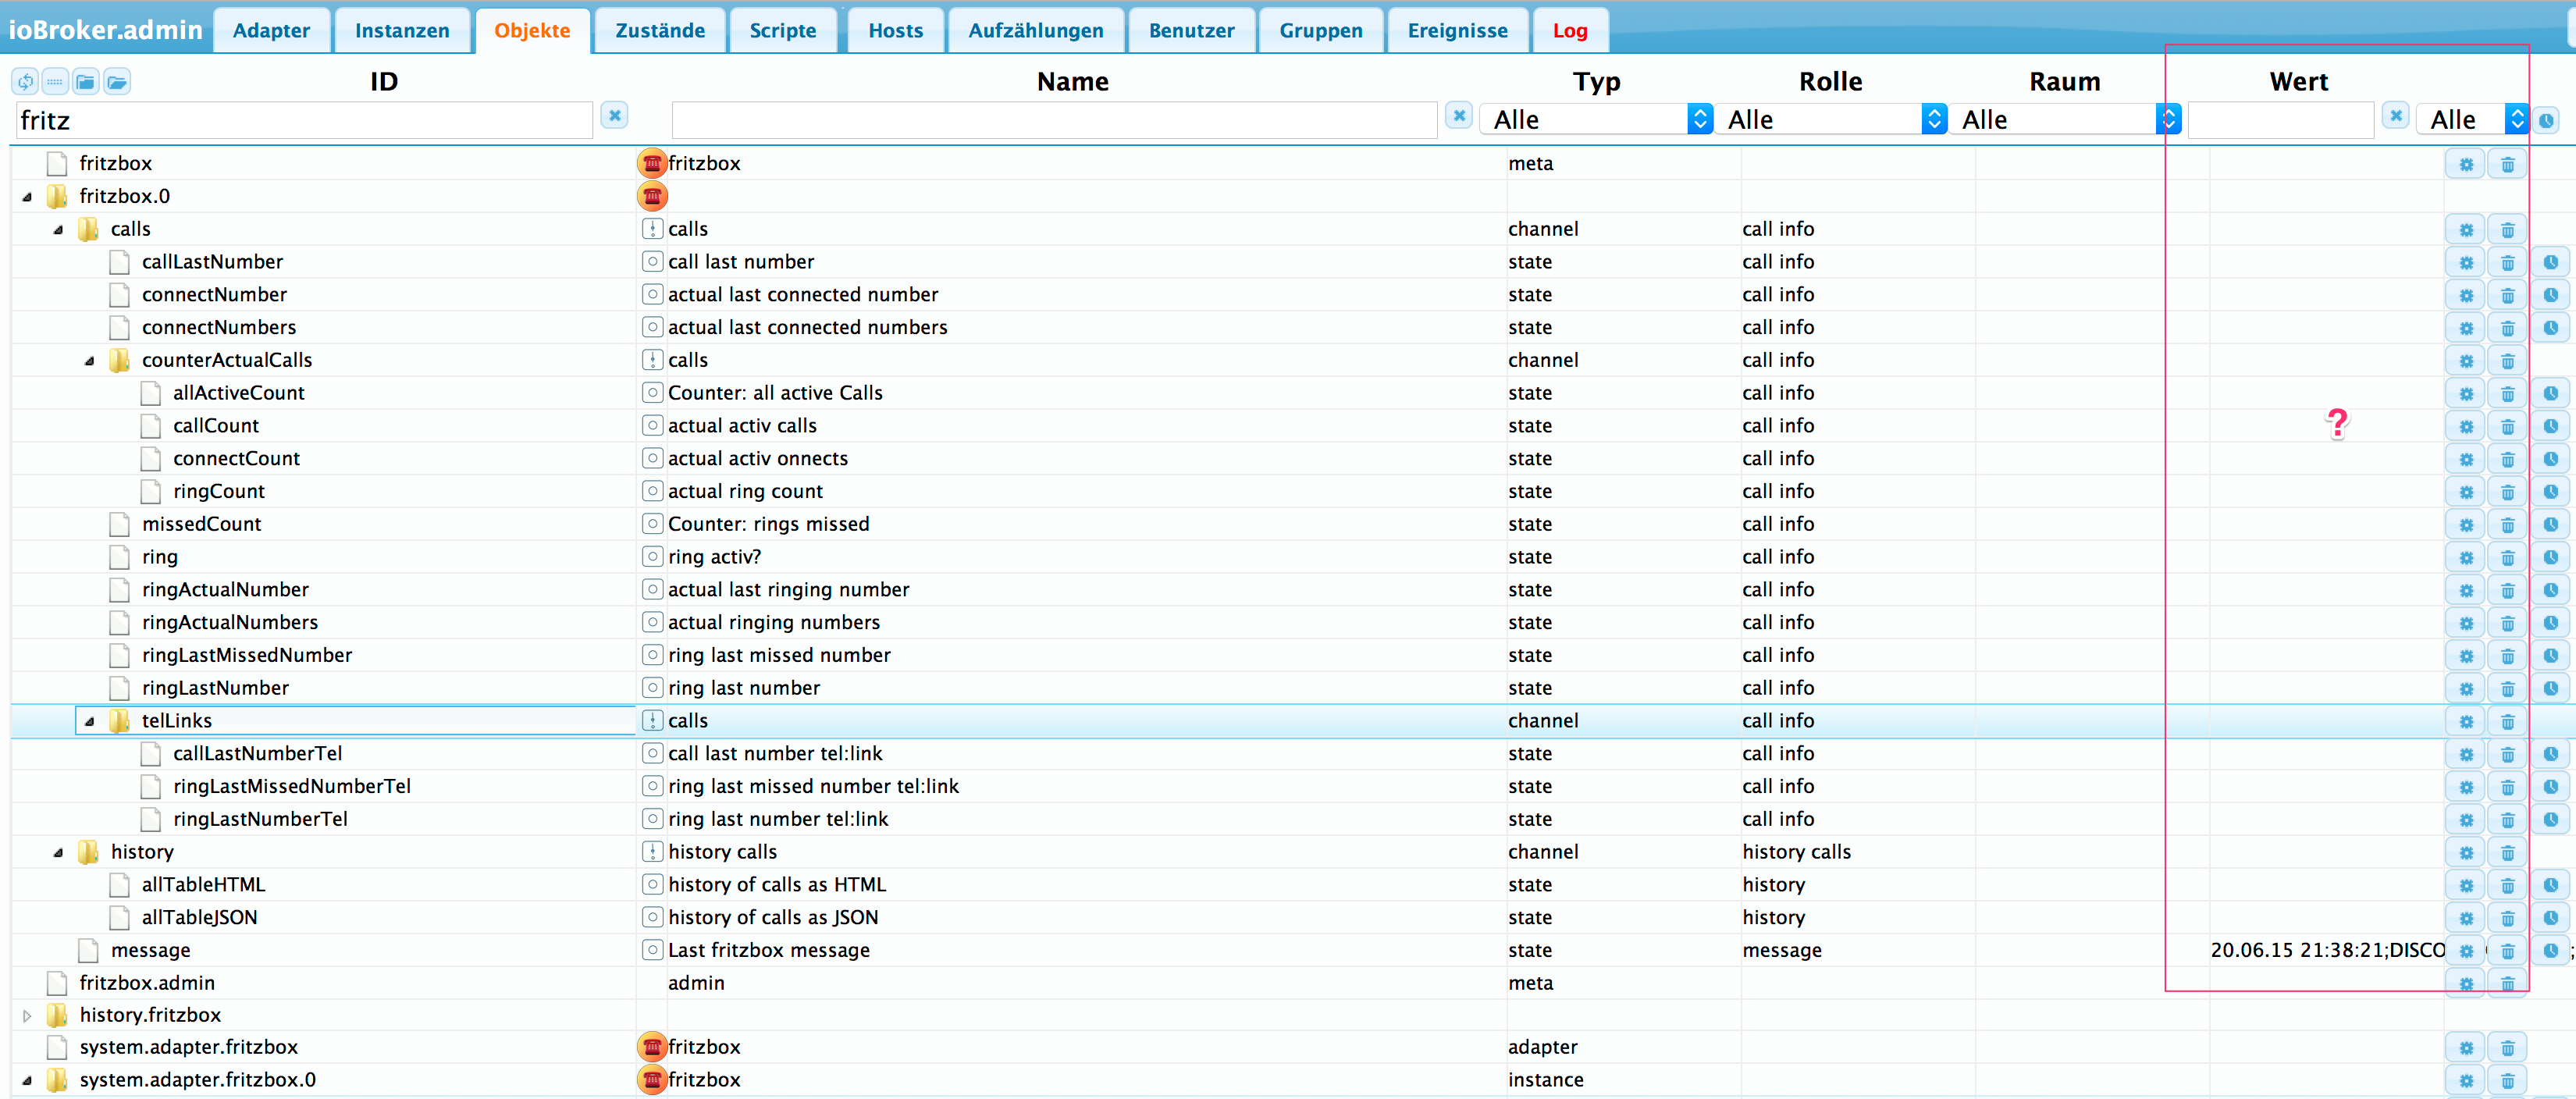Select the callLastNumberTel tree row
This screenshot has width=2576, height=1099.
click(257, 754)
